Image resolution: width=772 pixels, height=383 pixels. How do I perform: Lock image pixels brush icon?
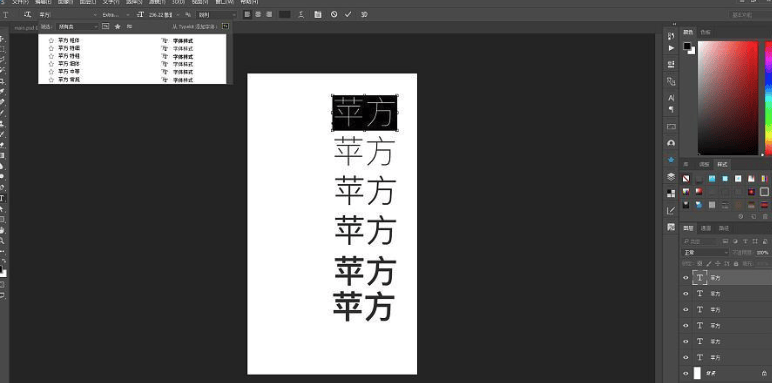pyautogui.click(x=709, y=263)
